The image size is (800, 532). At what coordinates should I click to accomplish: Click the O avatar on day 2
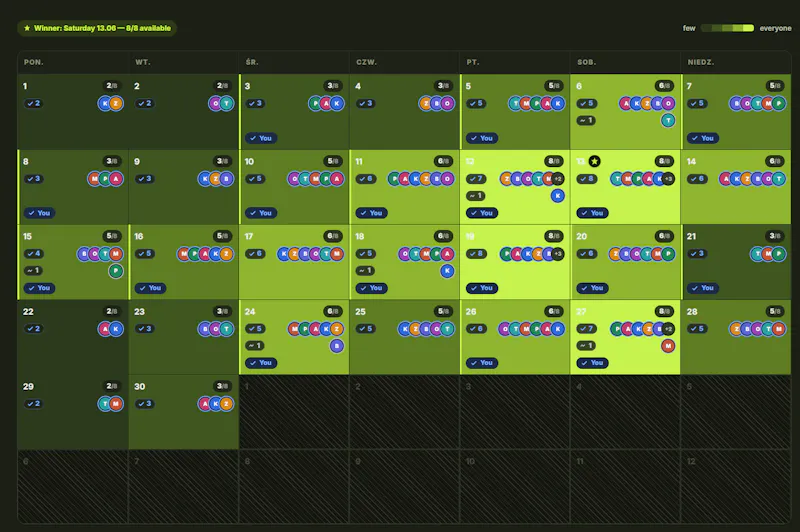coord(216,104)
